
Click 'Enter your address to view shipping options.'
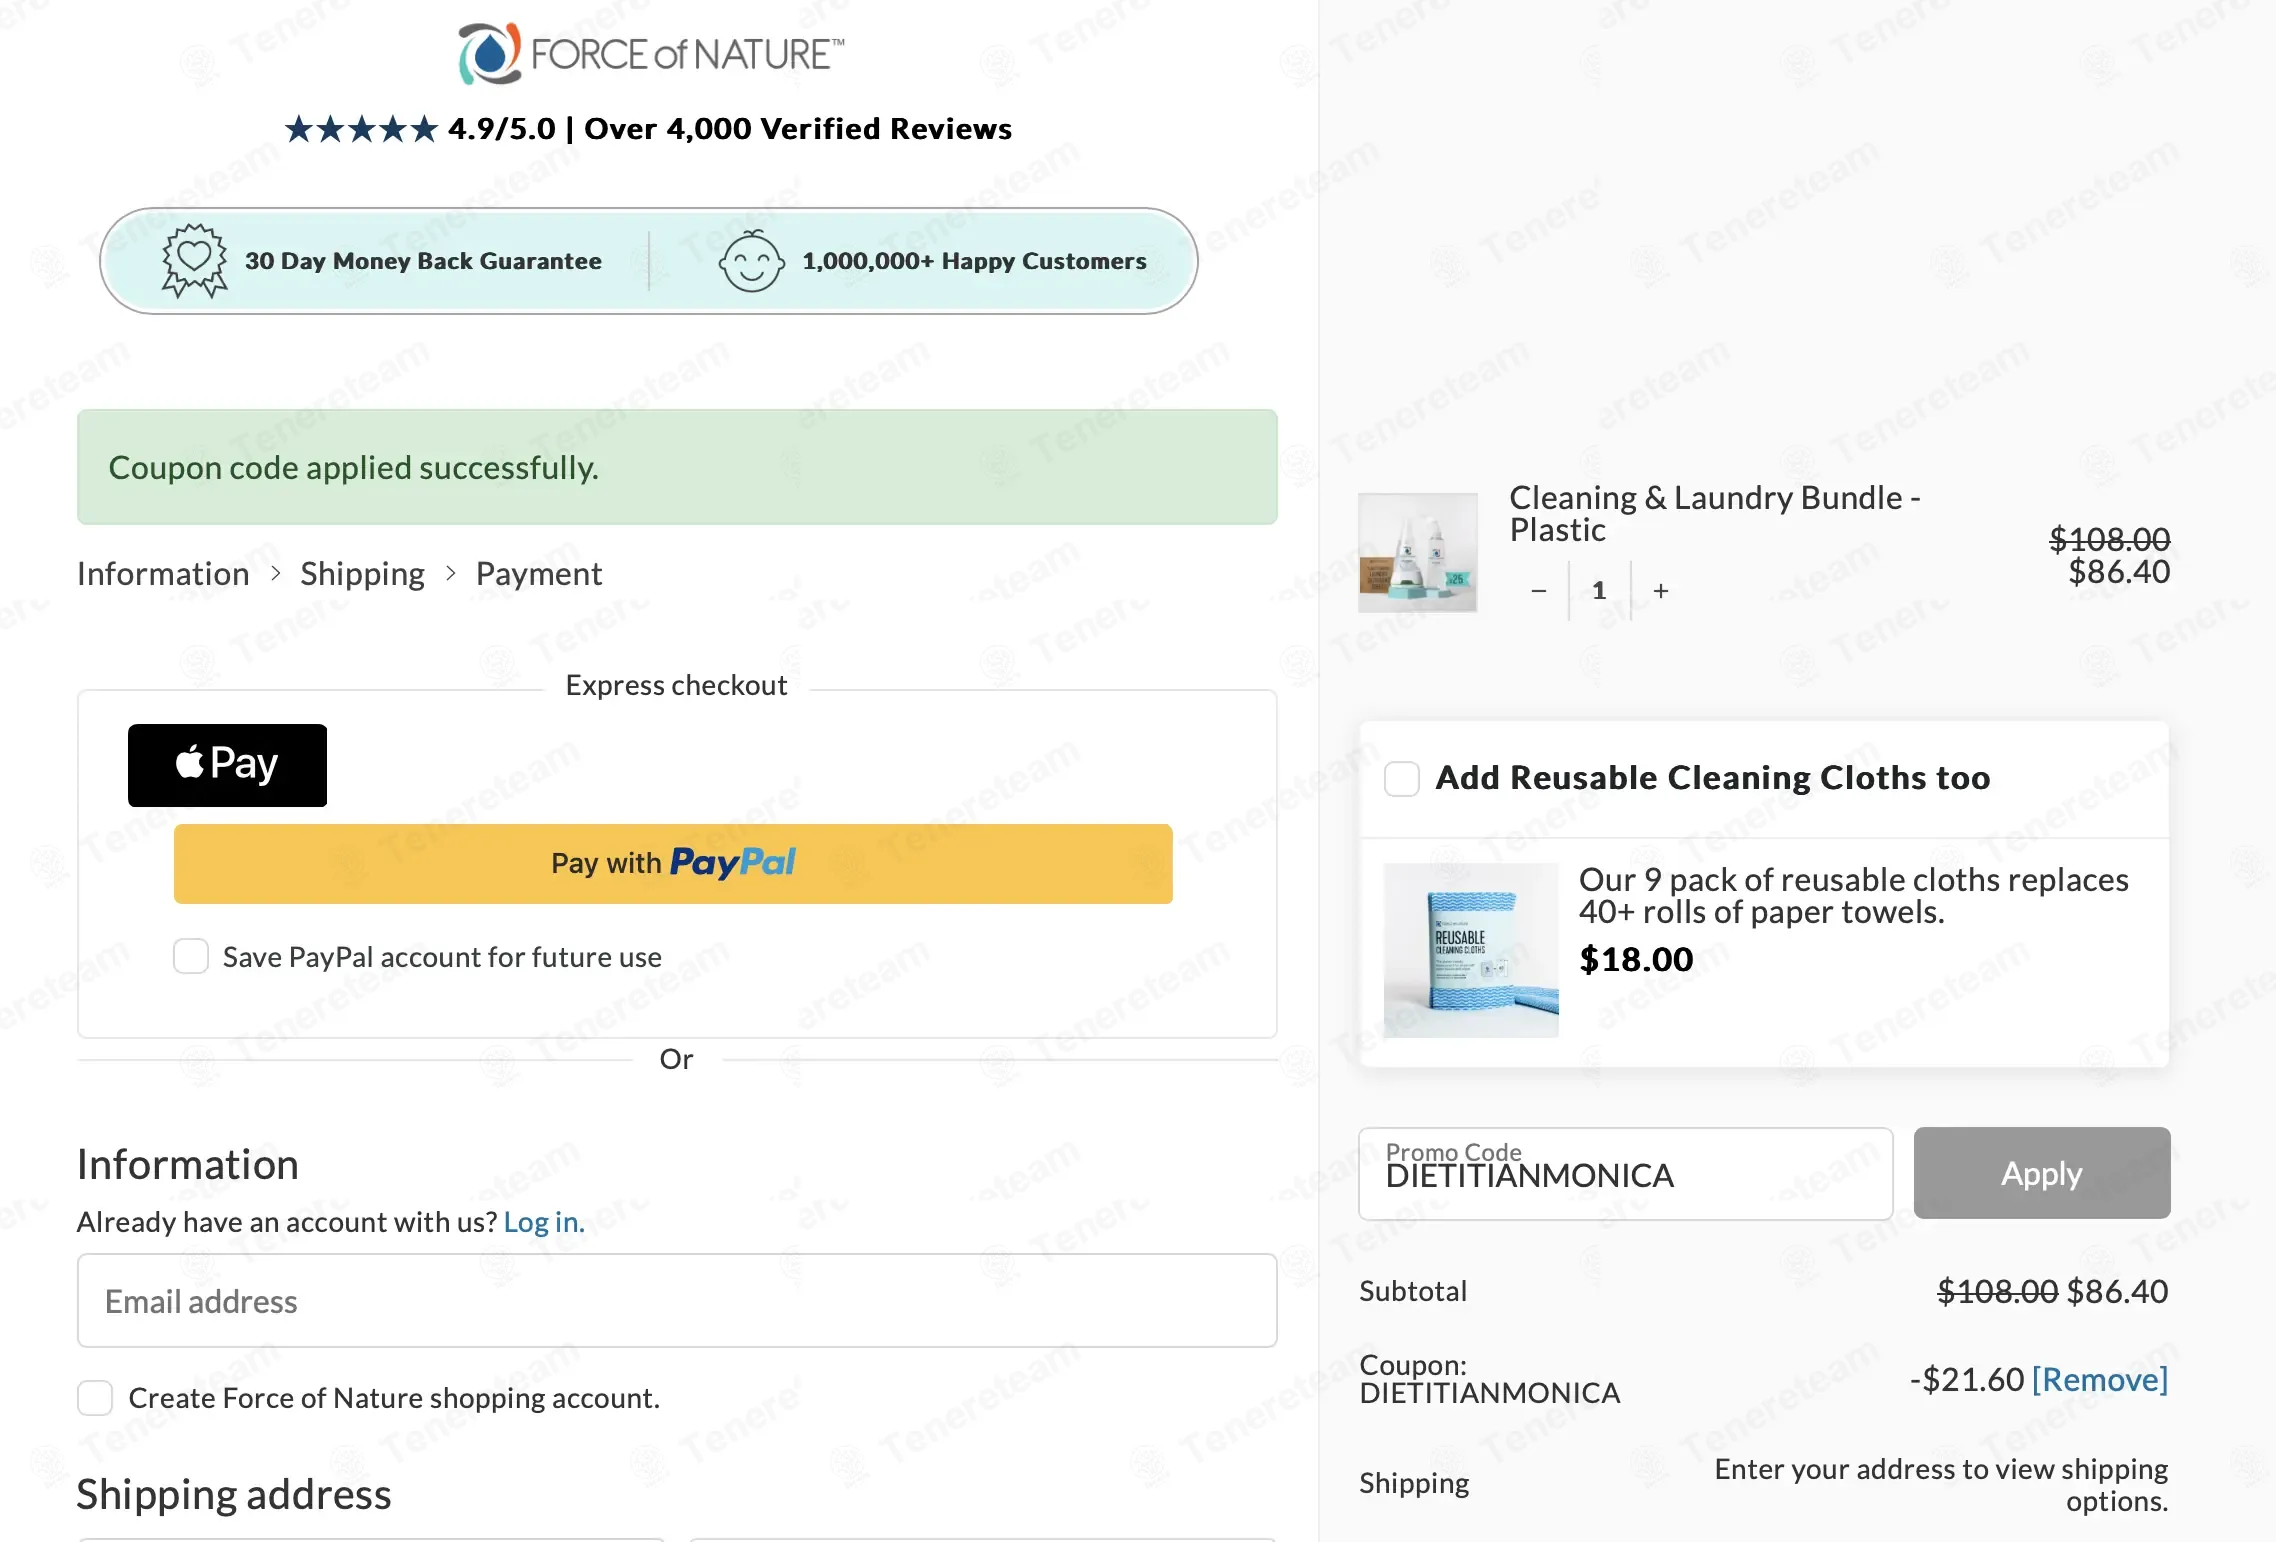1941,1484
